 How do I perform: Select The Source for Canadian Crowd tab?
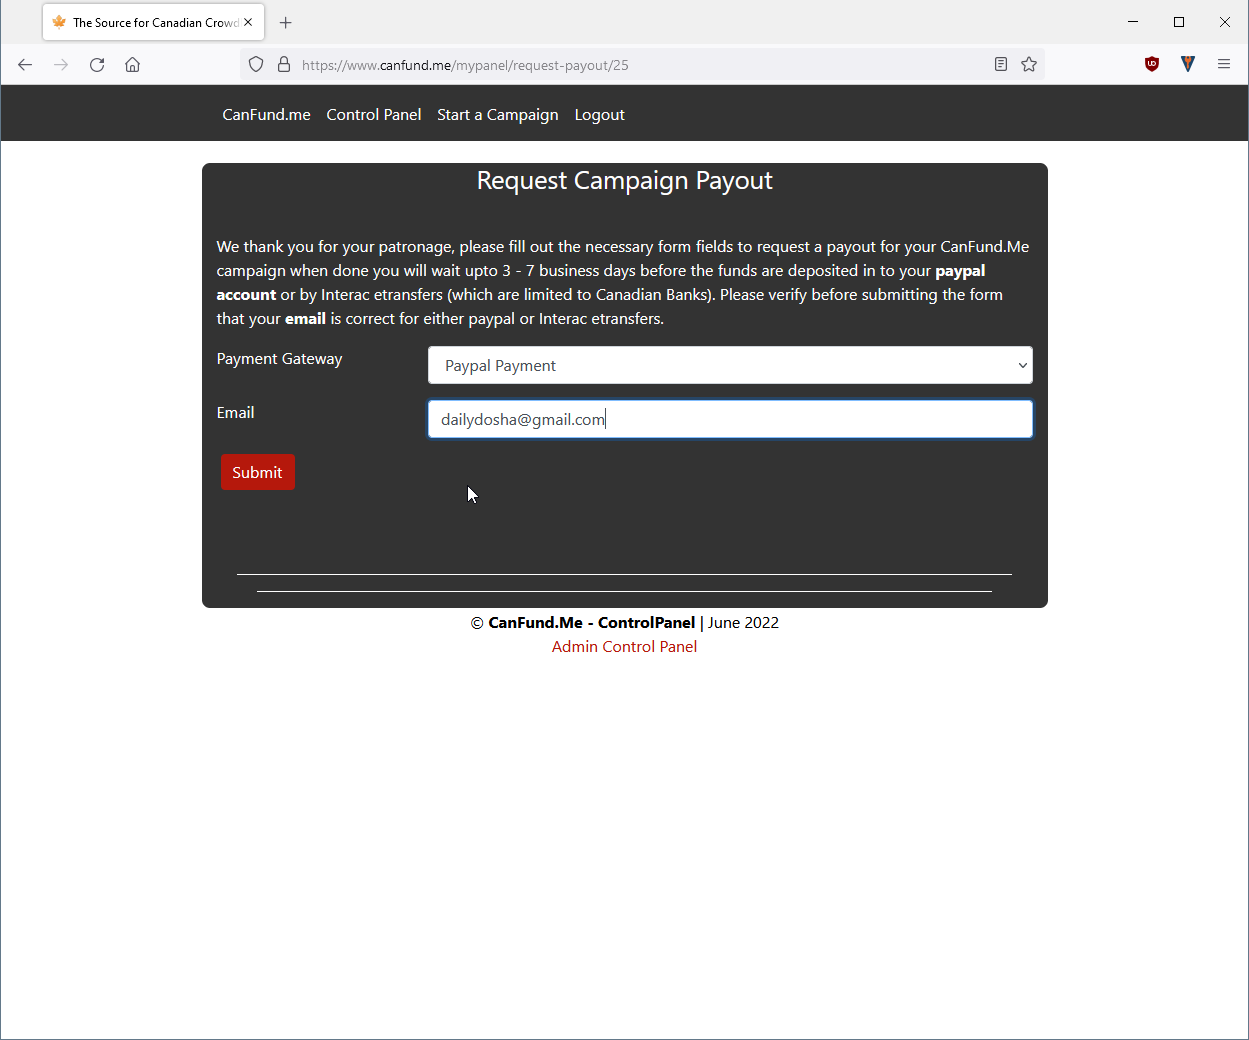pos(153,22)
